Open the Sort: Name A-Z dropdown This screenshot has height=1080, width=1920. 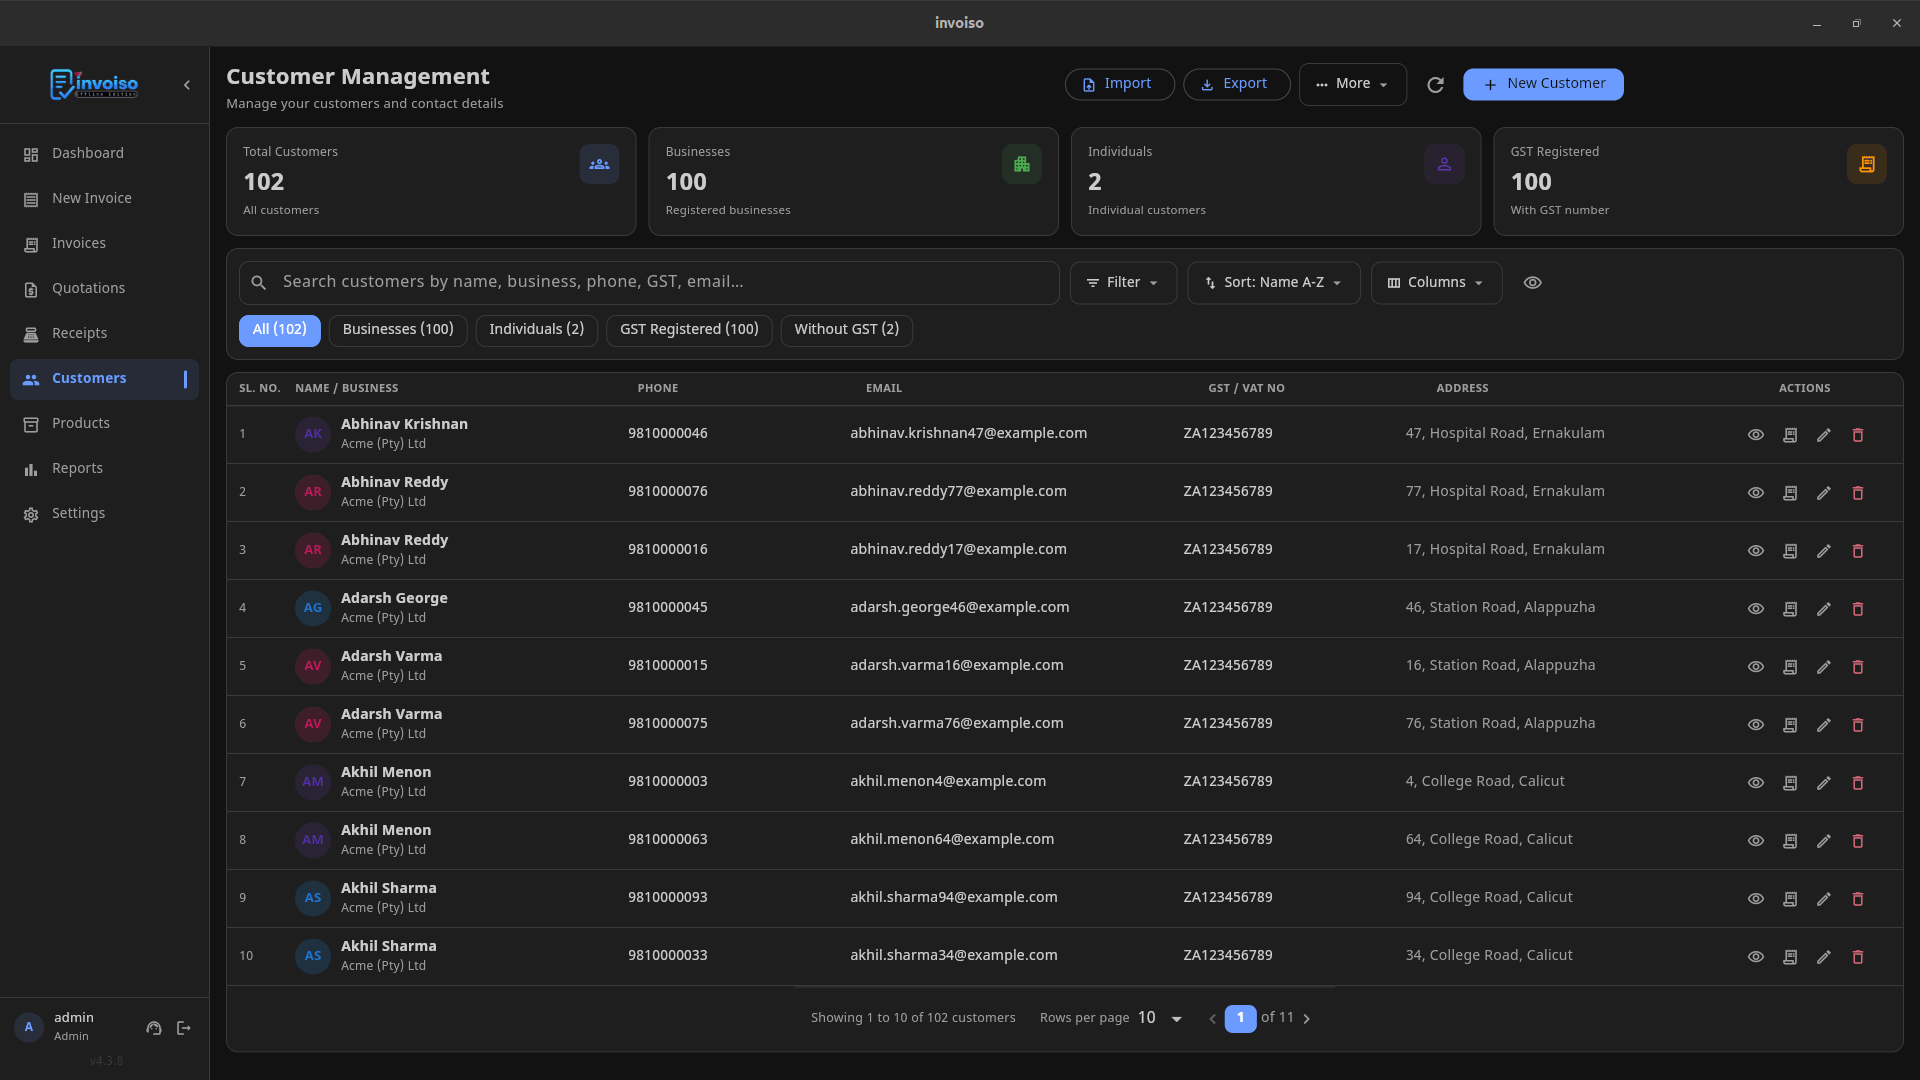pyautogui.click(x=1273, y=283)
